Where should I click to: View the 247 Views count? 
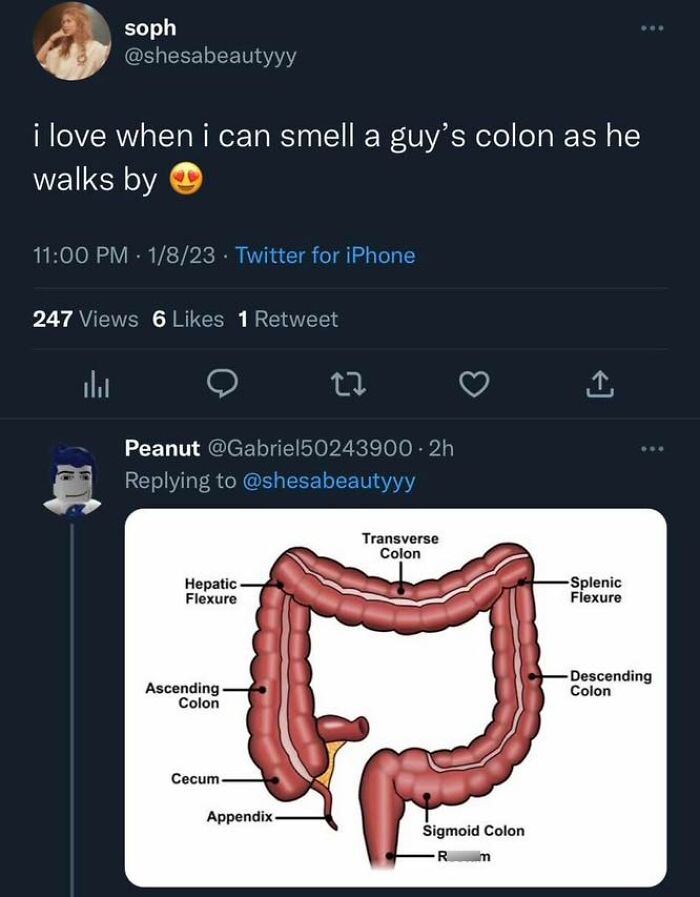click(85, 319)
